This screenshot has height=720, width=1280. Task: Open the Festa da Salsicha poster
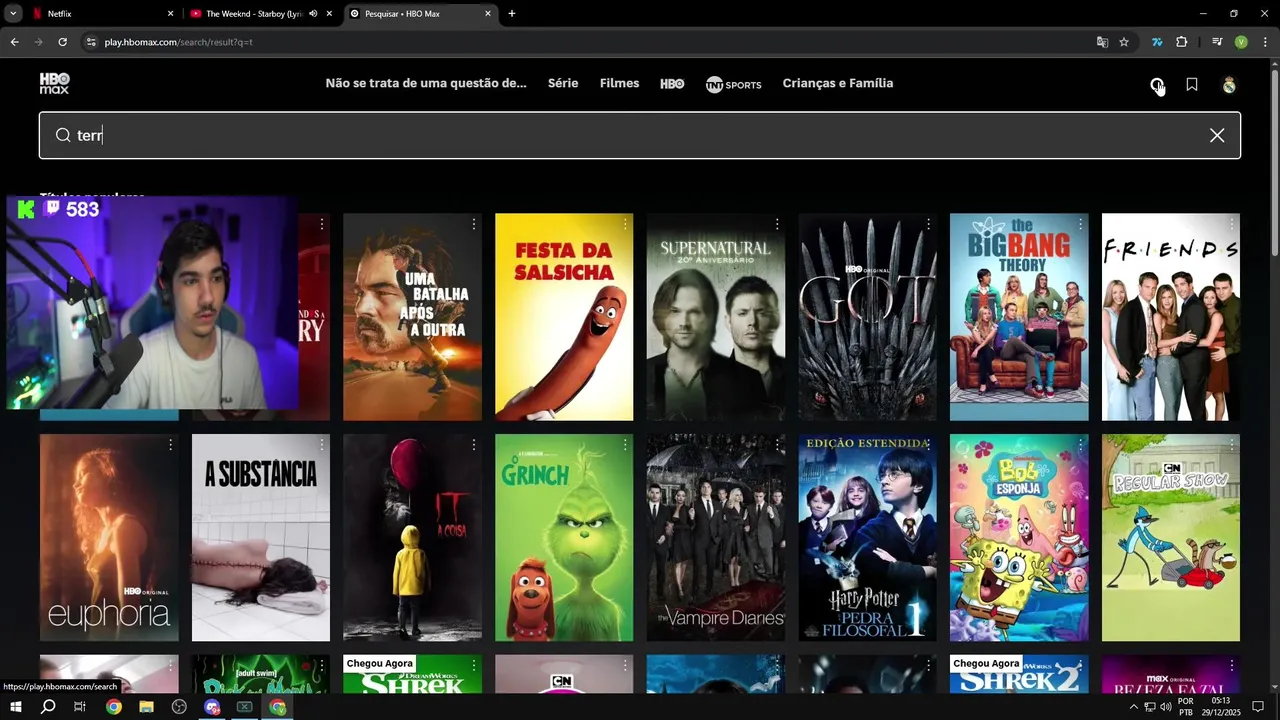point(564,317)
